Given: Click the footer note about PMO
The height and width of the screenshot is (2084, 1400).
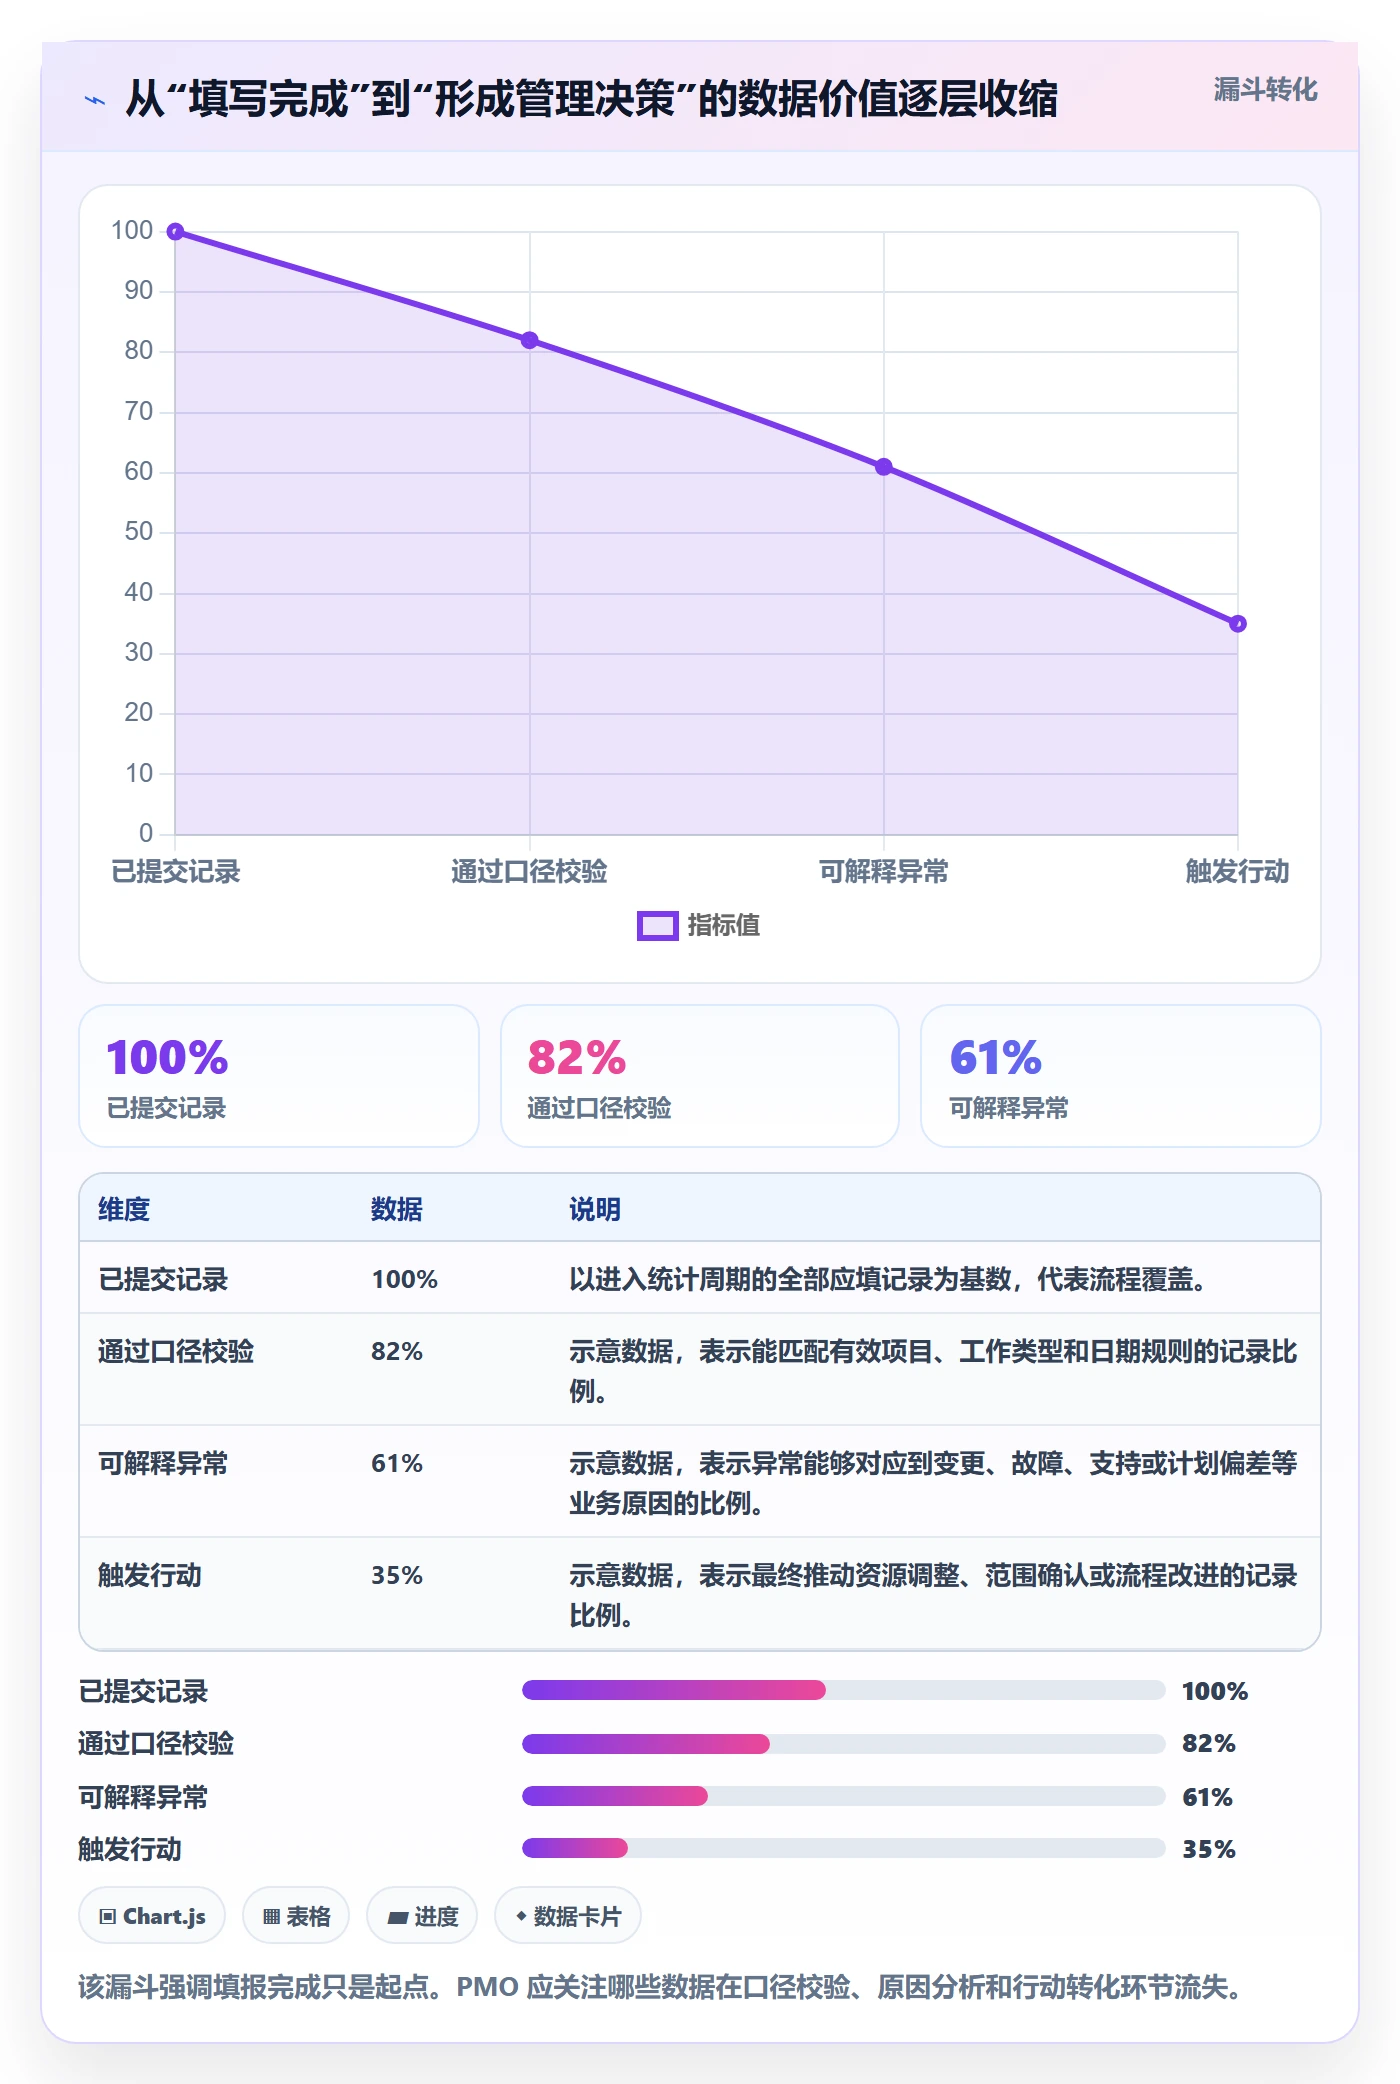Looking at the screenshot, I should click(x=661, y=1987).
